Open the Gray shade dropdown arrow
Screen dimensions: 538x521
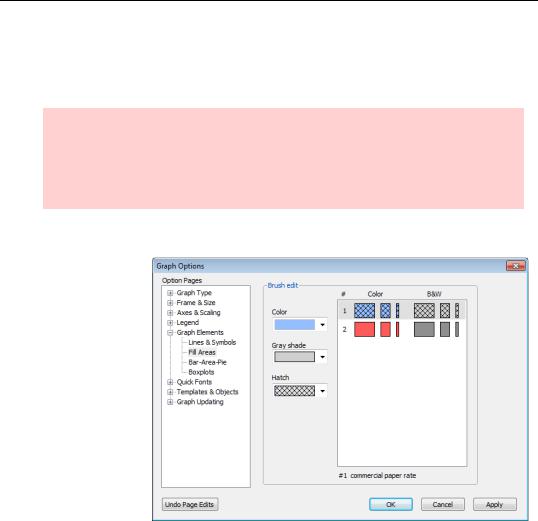tap(322, 357)
